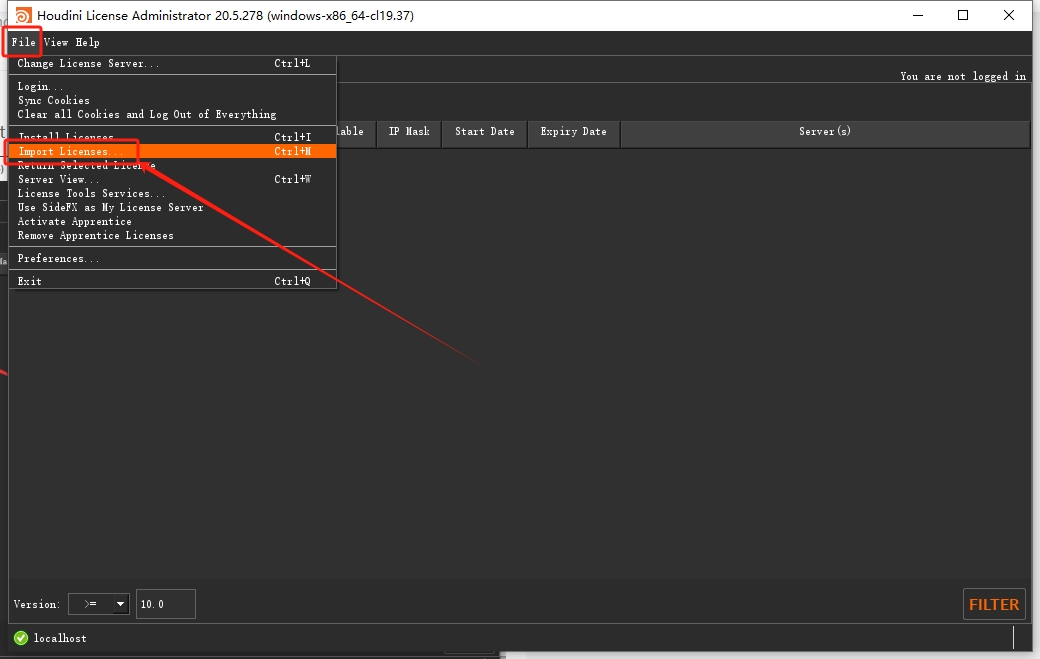Expand the Version comparison operator dropdown
The height and width of the screenshot is (659, 1040).
[99, 604]
